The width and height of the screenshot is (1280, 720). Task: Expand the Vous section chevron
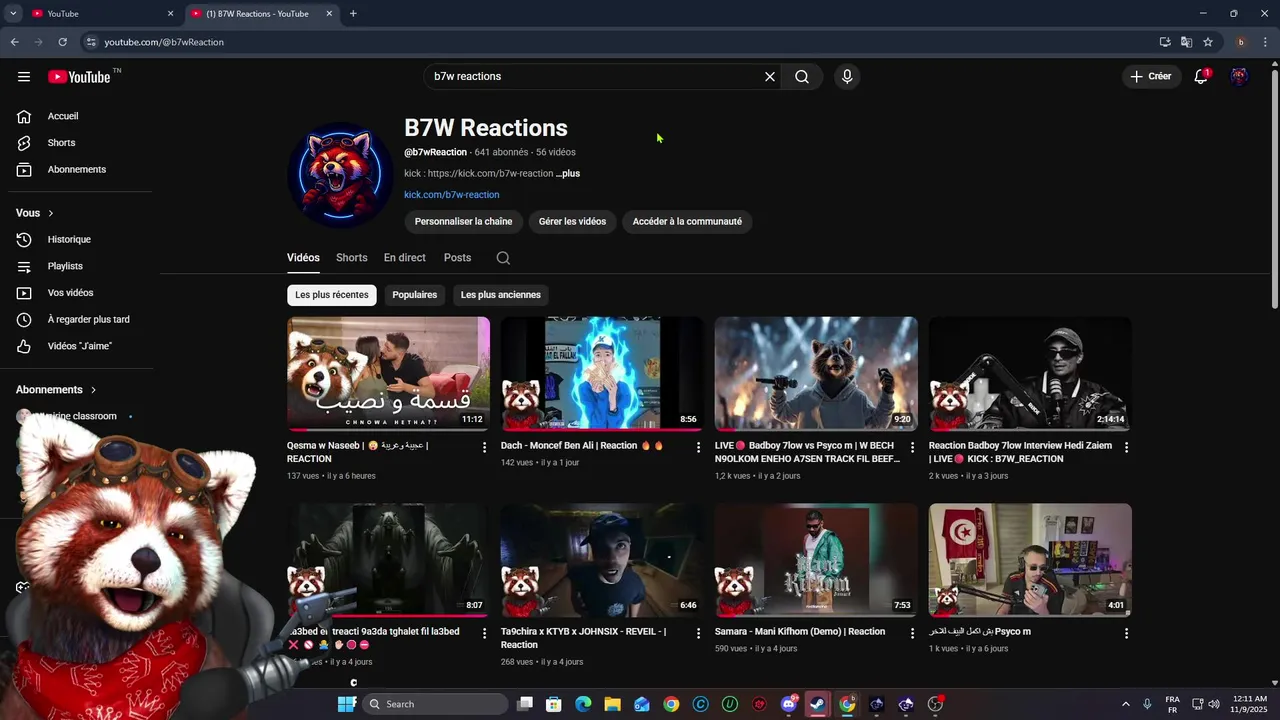pyautogui.click(x=51, y=213)
